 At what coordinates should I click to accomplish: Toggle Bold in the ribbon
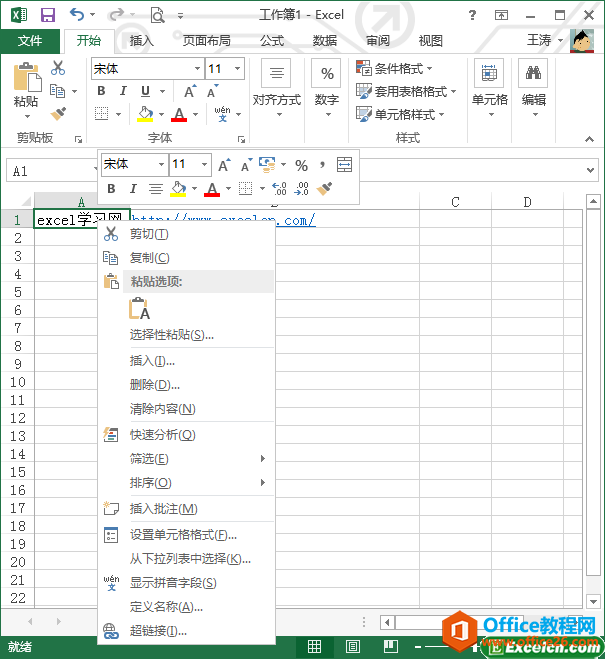[101, 91]
